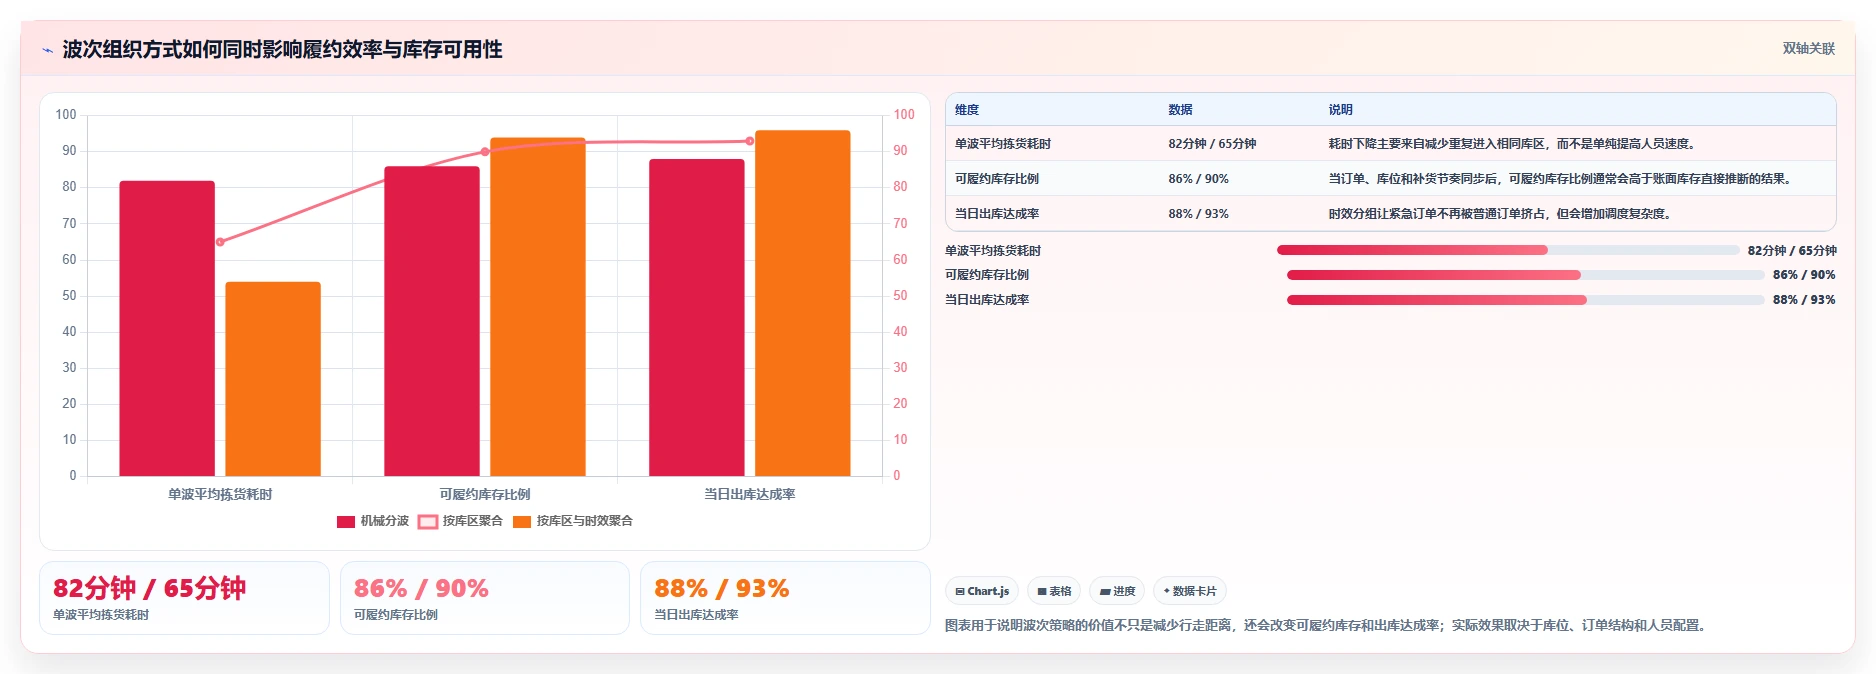Toggle the 按库区聚合 legend series
The width and height of the screenshot is (1876, 674).
point(460,521)
